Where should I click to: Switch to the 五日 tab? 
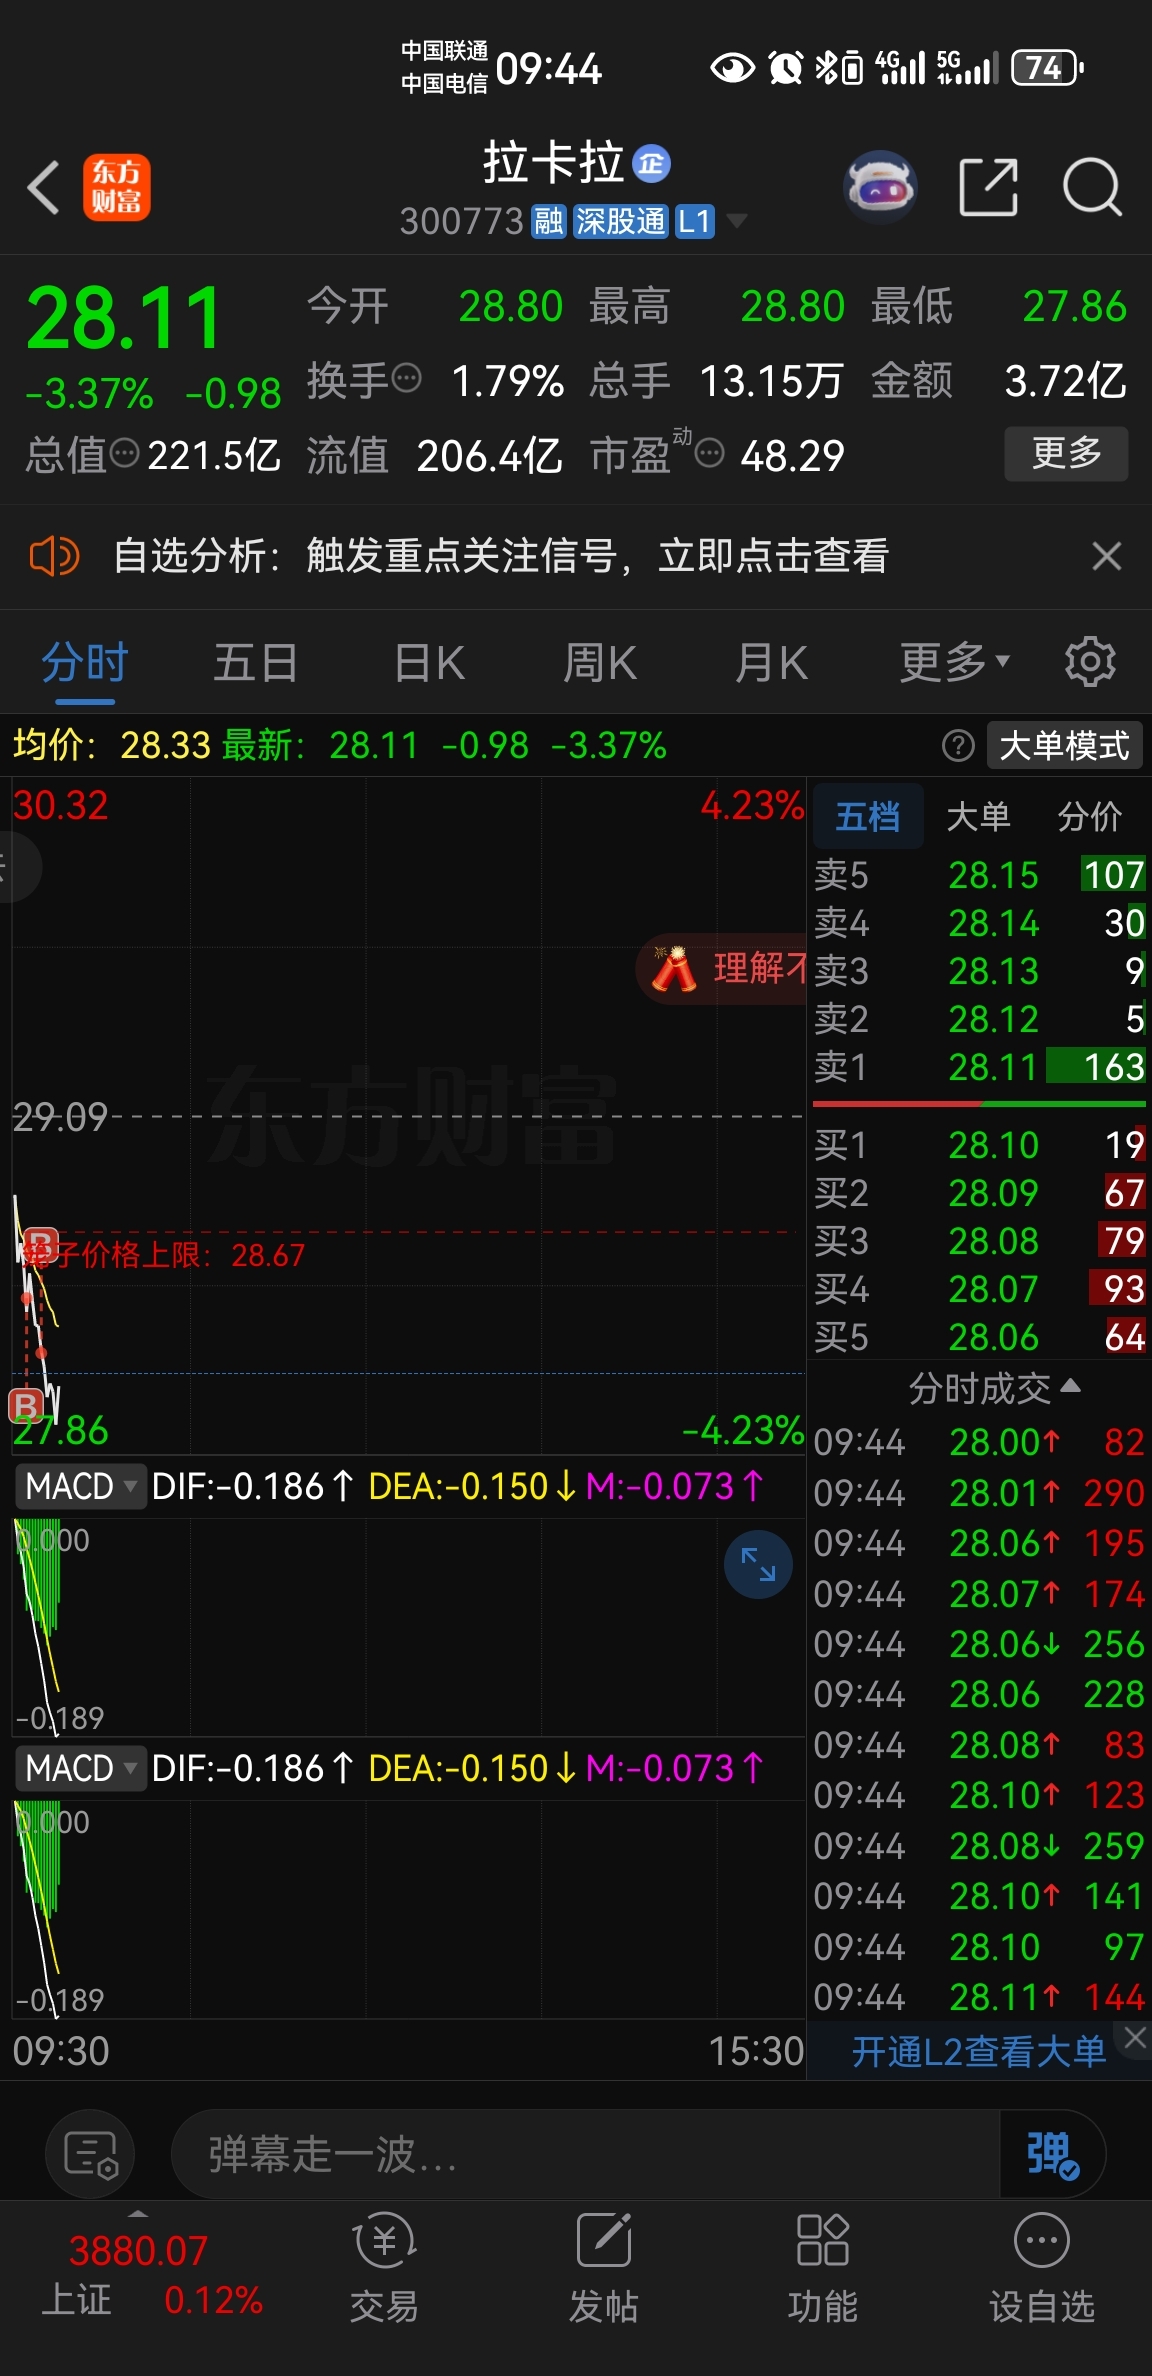pyautogui.click(x=256, y=662)
